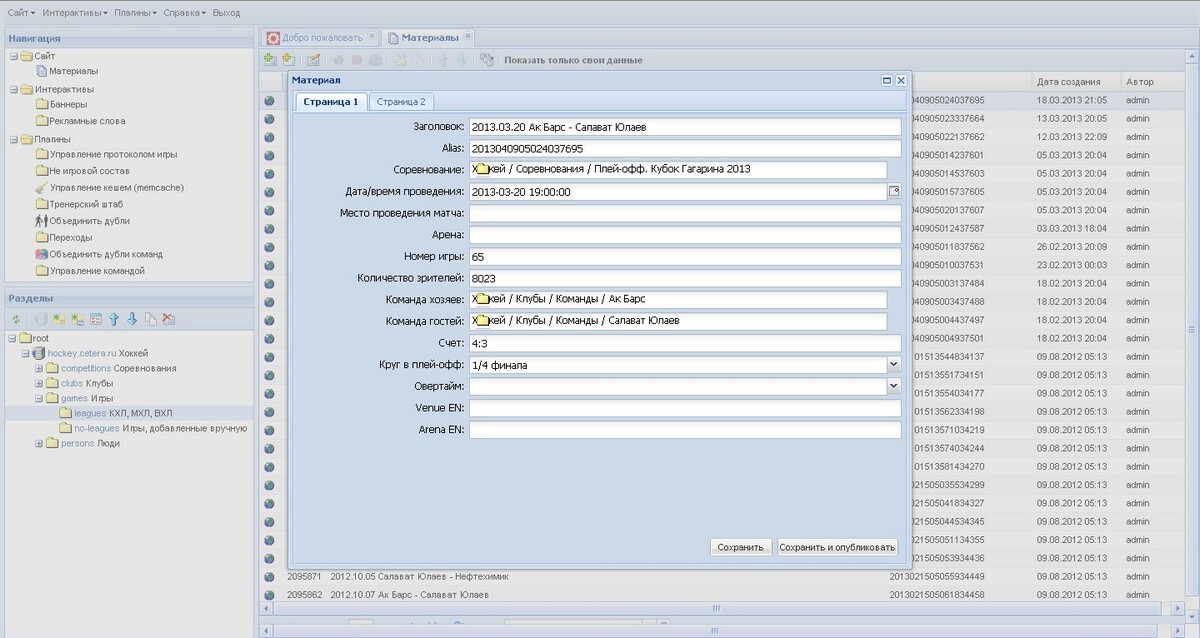Click the Сохранить button
1200x638 pixels.
pos(741,547)
